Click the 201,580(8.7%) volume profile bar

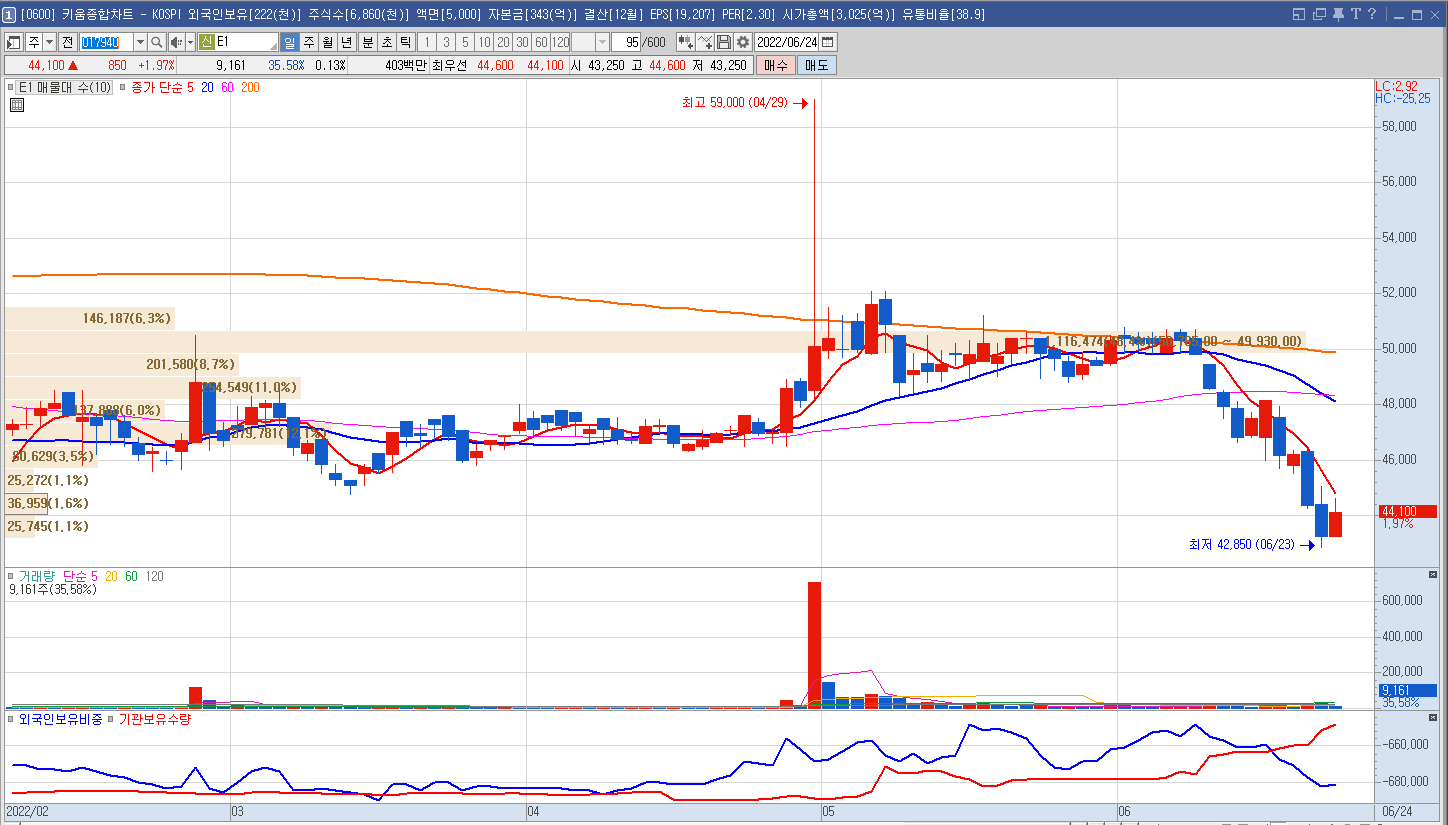(121, 365)
